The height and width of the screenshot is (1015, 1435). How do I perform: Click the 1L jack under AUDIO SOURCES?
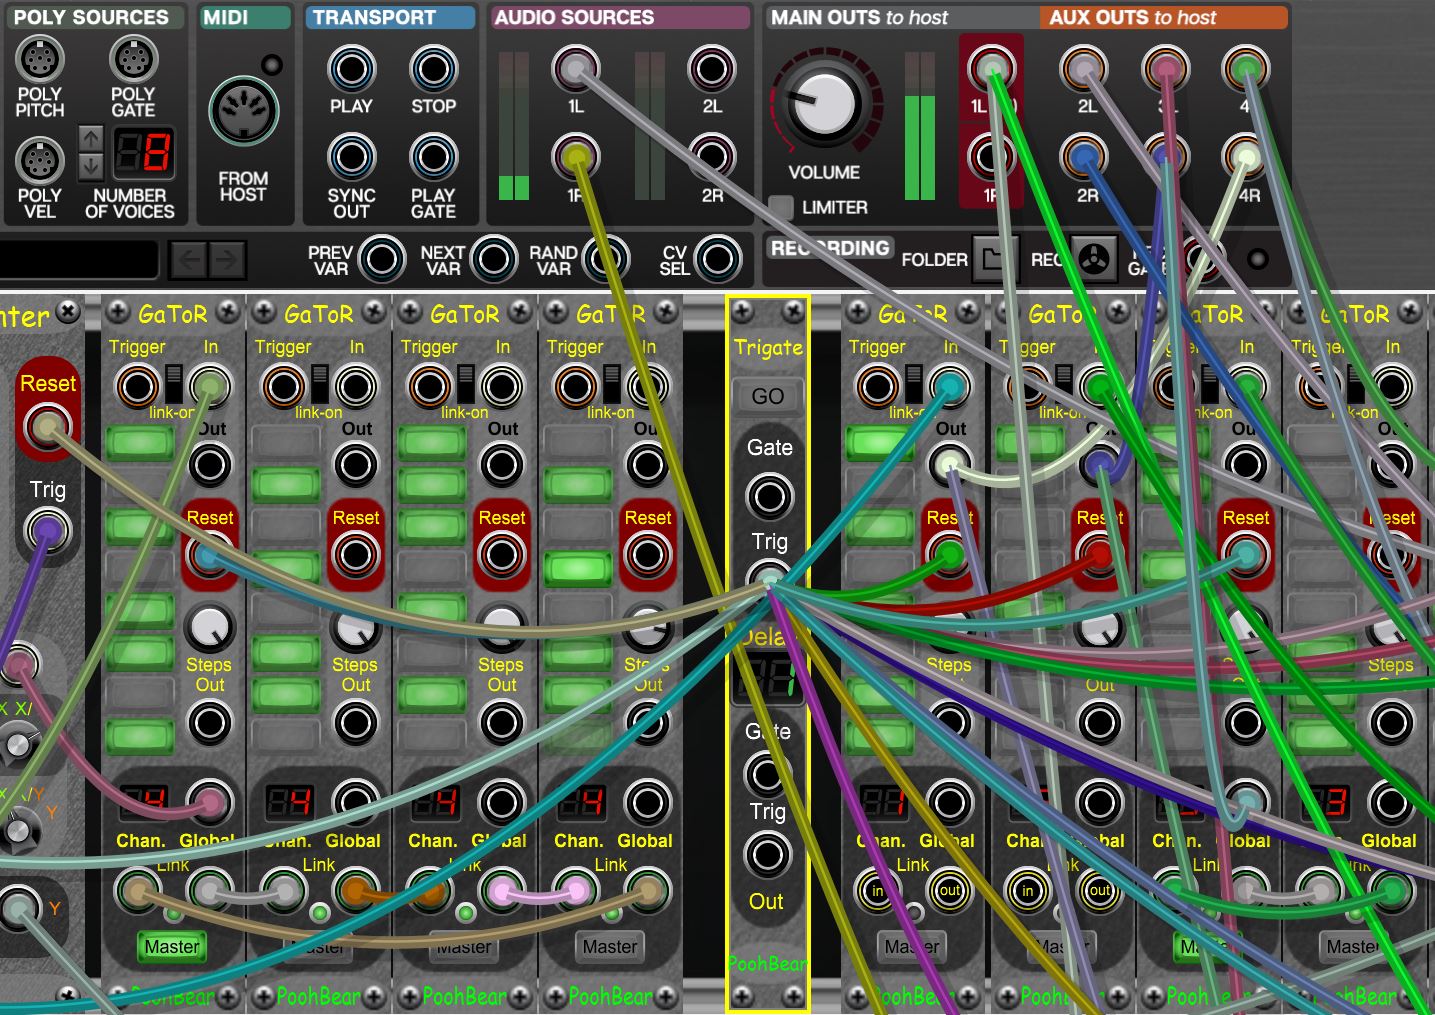(x=575, y=69)
